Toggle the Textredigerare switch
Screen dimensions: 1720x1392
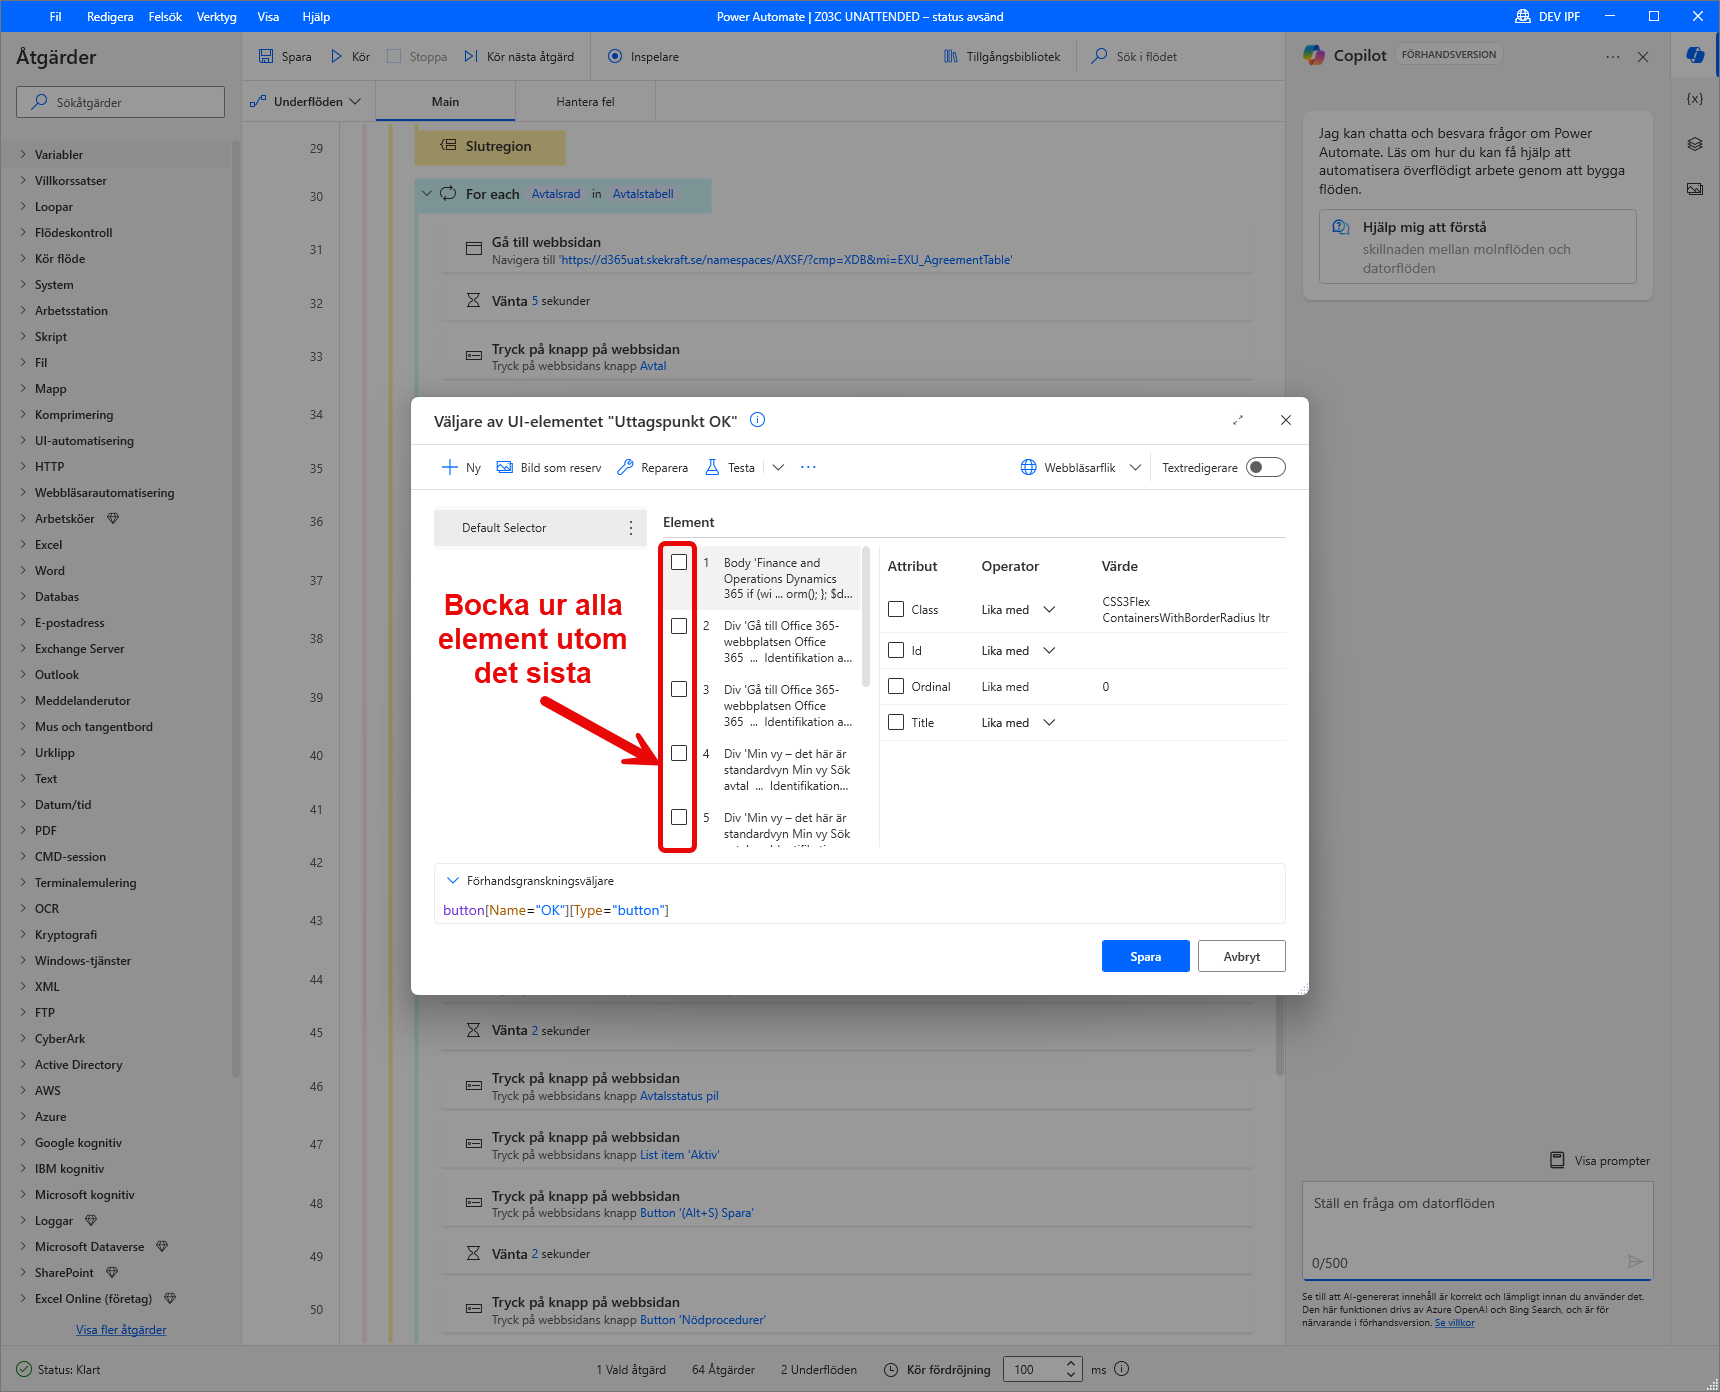pos(1265,467)
